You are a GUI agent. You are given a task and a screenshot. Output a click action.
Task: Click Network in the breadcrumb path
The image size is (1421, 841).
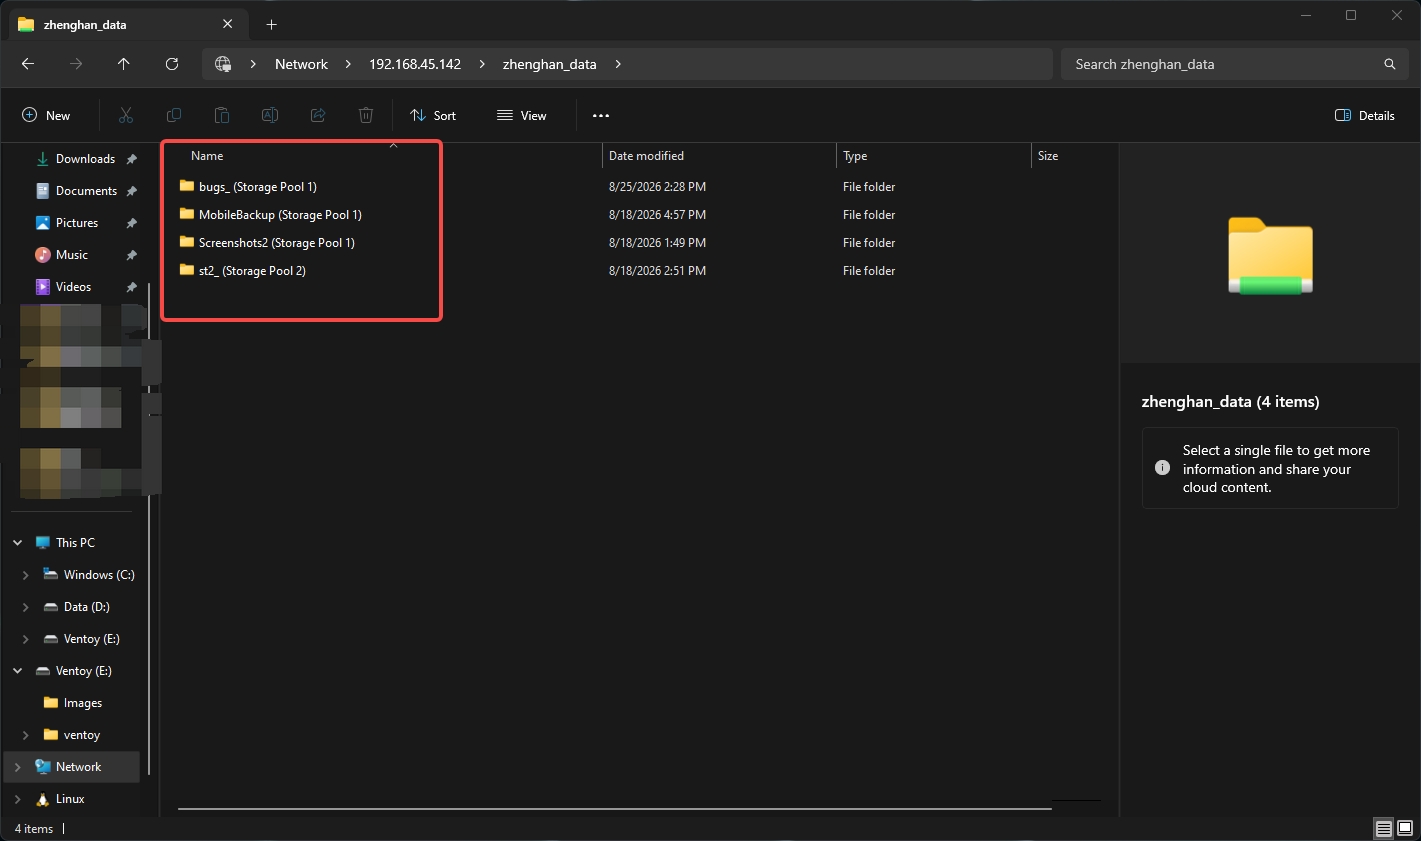click(301, 64)
